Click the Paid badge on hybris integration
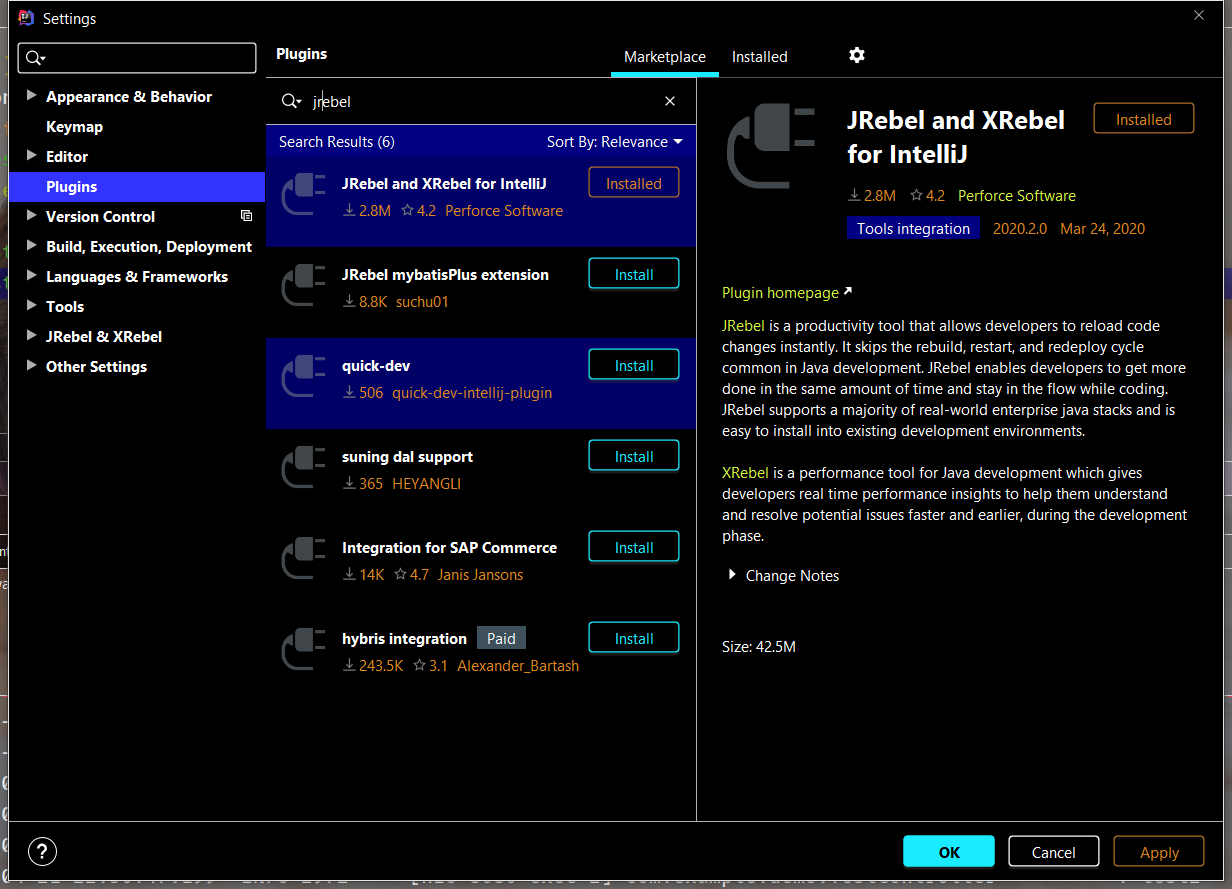This screenshot has width=1232, height=889. [501, 638]
